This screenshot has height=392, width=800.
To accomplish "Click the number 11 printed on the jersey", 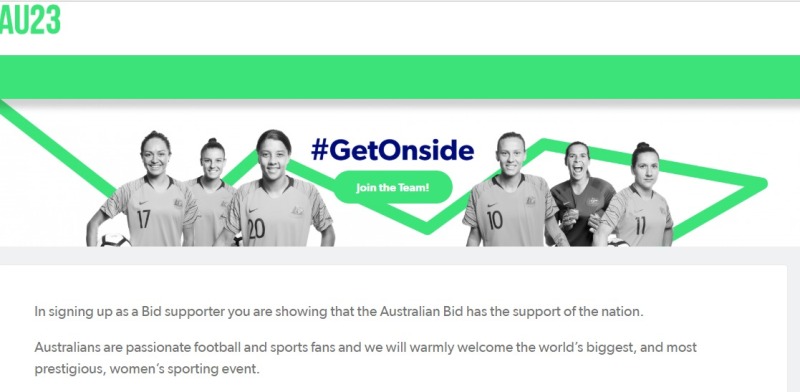I will click(640, 225).
